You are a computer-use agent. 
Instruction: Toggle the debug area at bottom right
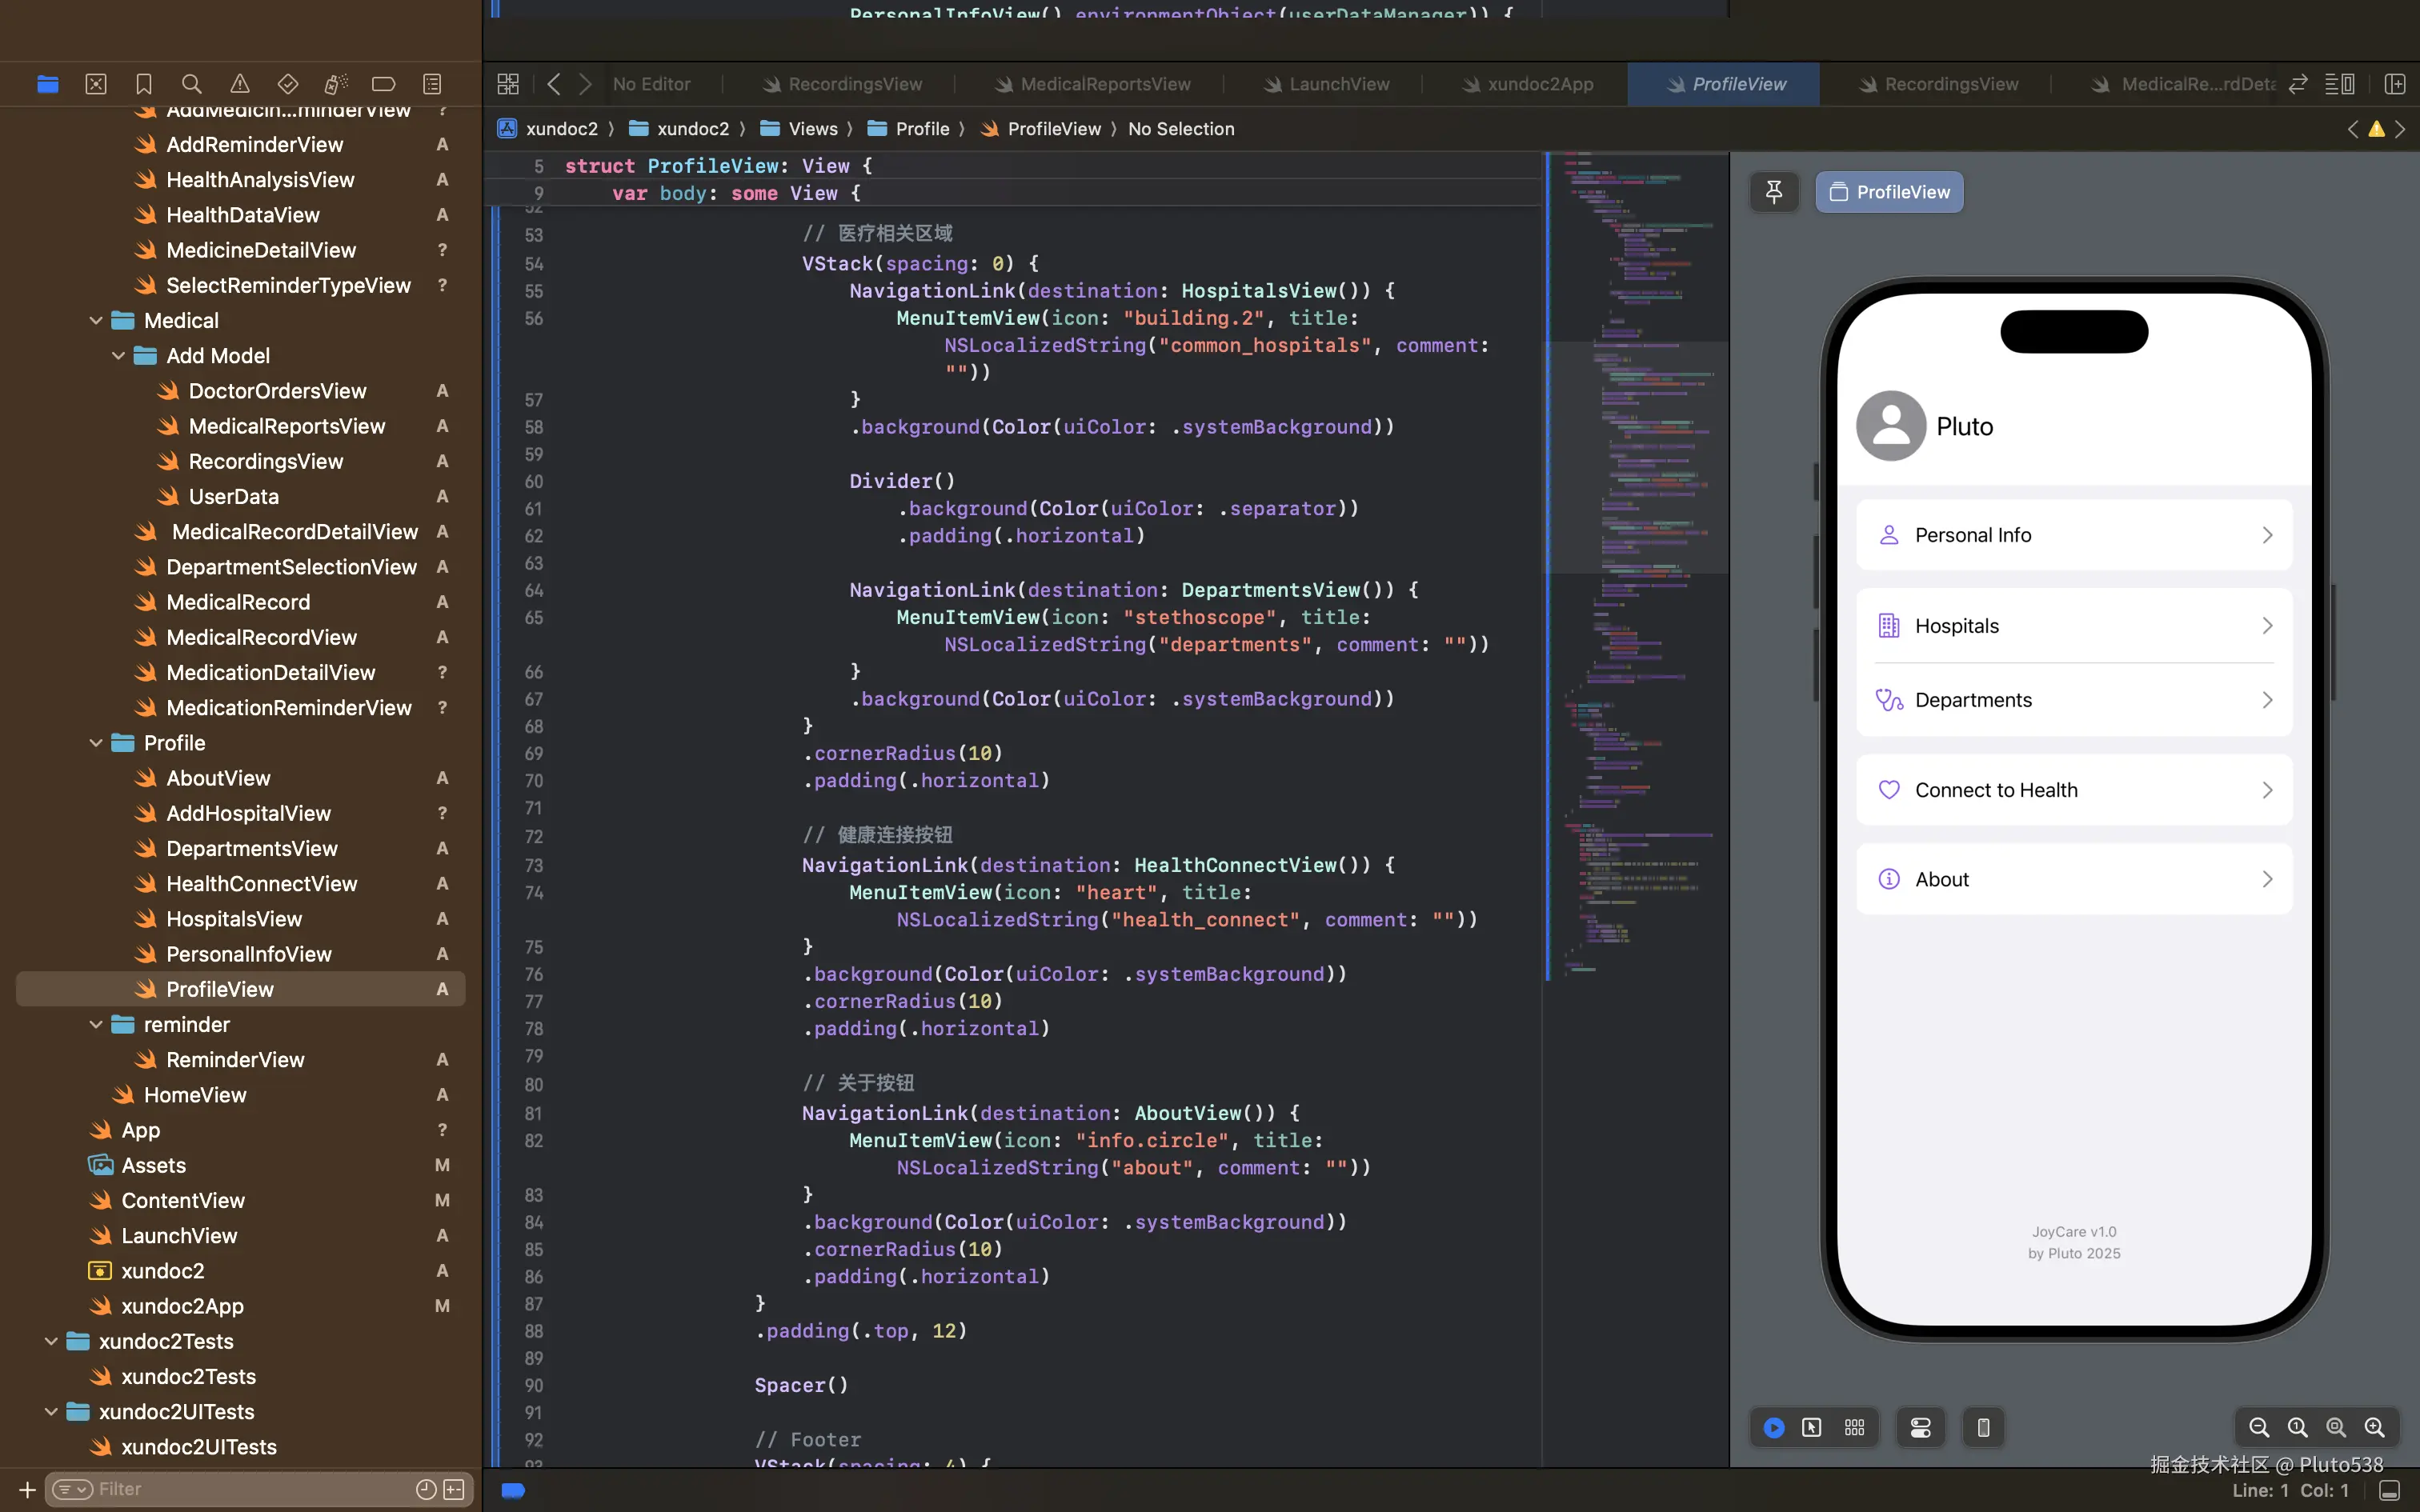pyautogui.click(x=2389, y=1490)
